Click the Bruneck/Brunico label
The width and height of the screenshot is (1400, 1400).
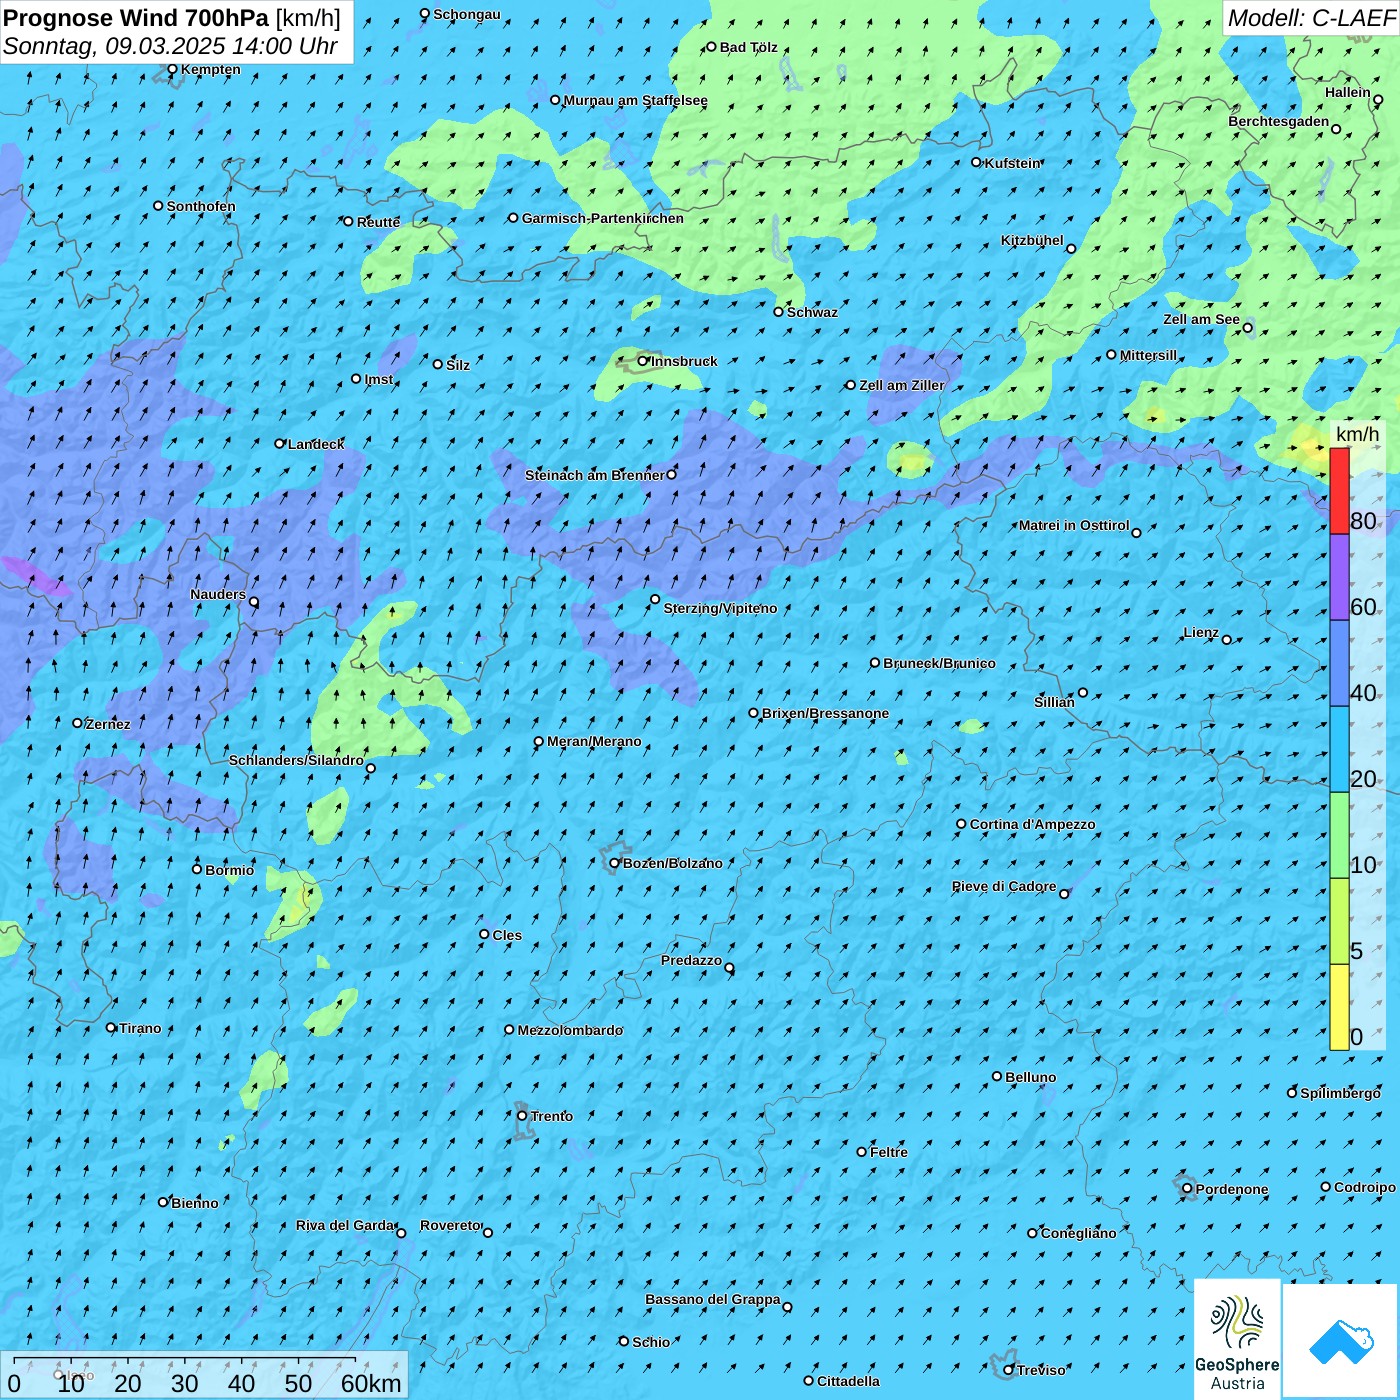(x=939, y=663)
